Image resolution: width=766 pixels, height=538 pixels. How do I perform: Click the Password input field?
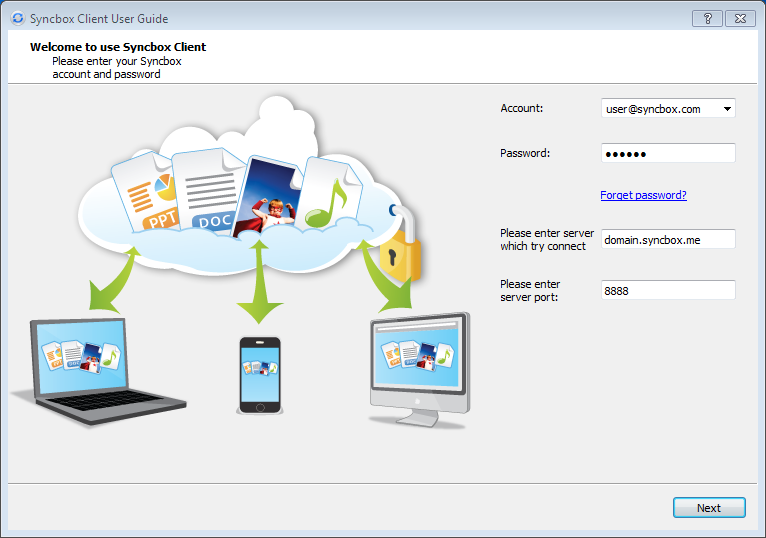[668, 153]
